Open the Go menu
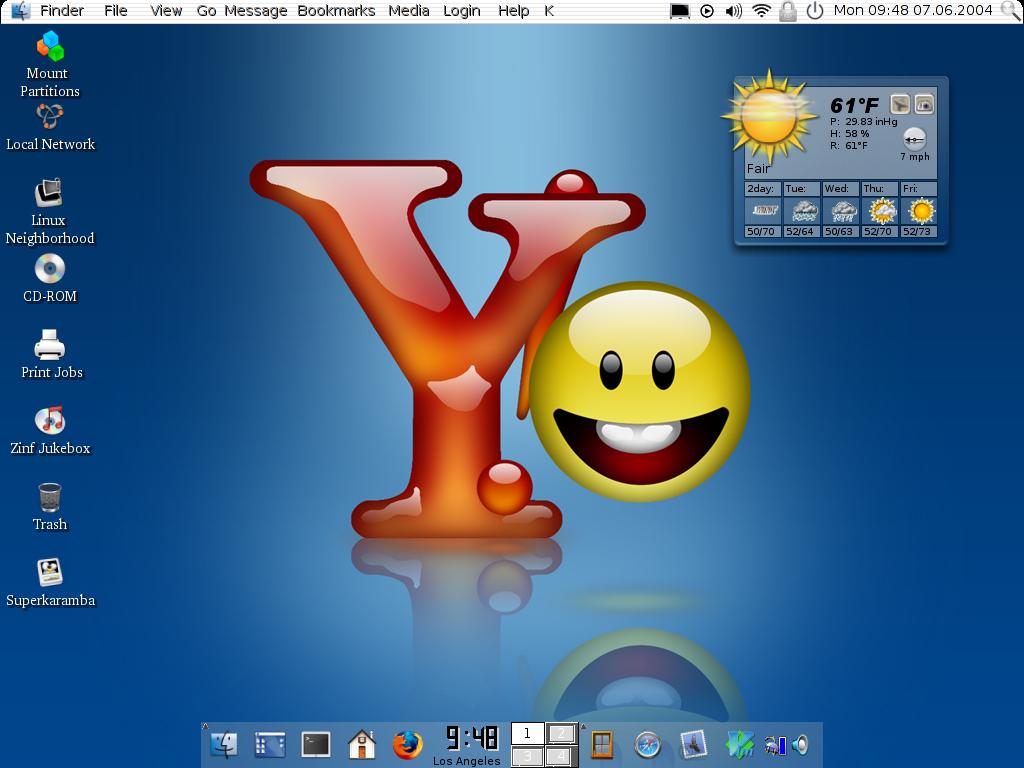 [206, 11]
